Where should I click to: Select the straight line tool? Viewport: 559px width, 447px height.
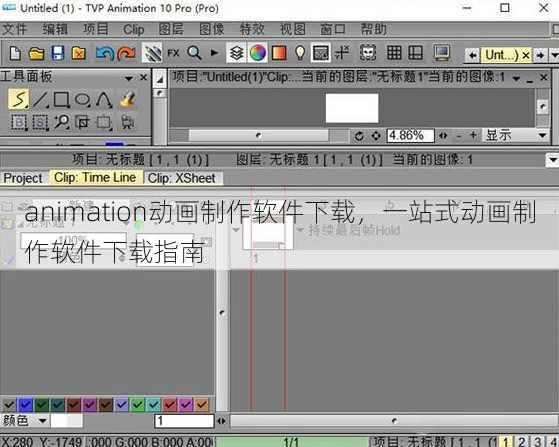tap(40, 100)
